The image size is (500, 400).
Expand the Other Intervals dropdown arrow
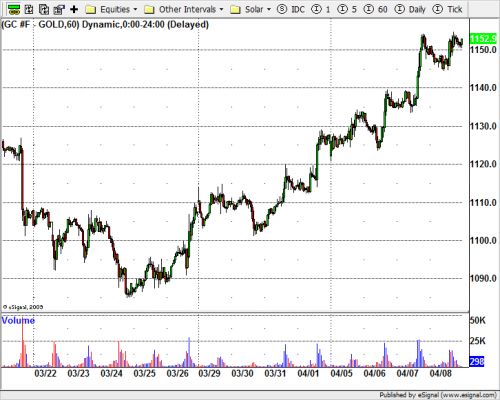[x=221, y=9]
